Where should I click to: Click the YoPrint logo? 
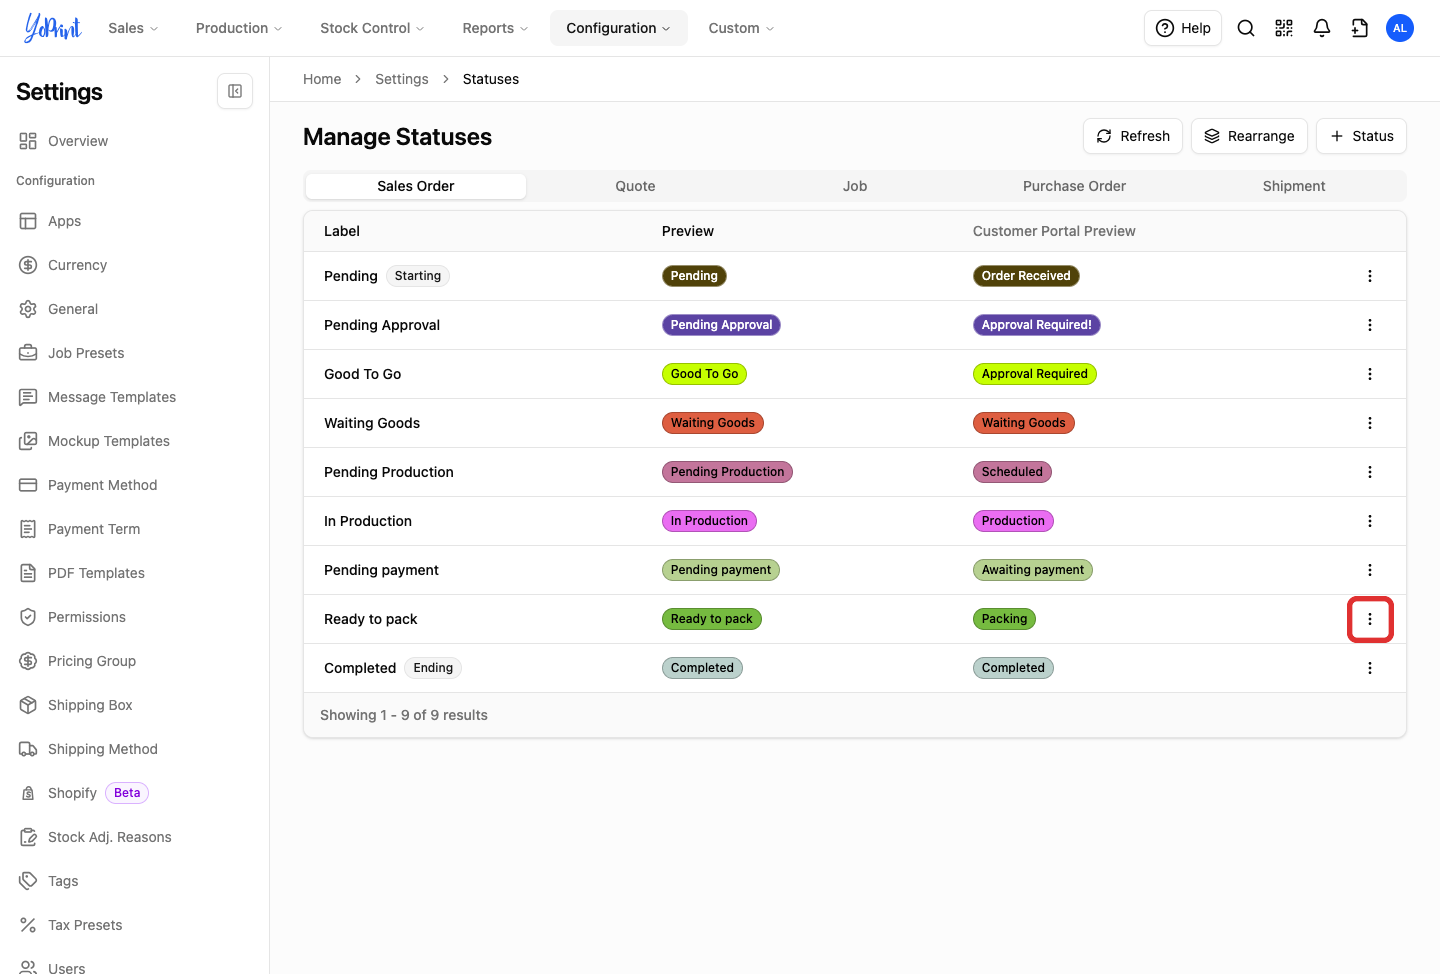coord(53,28)
